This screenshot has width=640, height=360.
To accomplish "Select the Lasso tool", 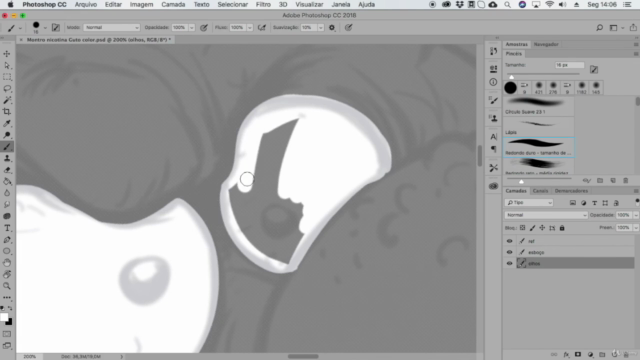I will [x=7, y=89].
